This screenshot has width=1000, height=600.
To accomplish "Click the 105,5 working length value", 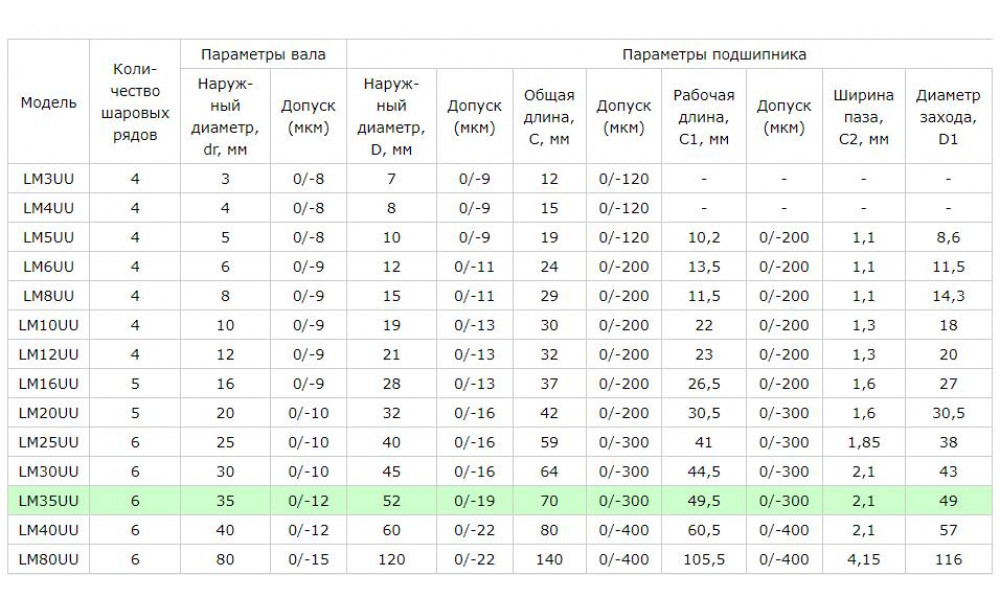I will click(x=704, y=559).
